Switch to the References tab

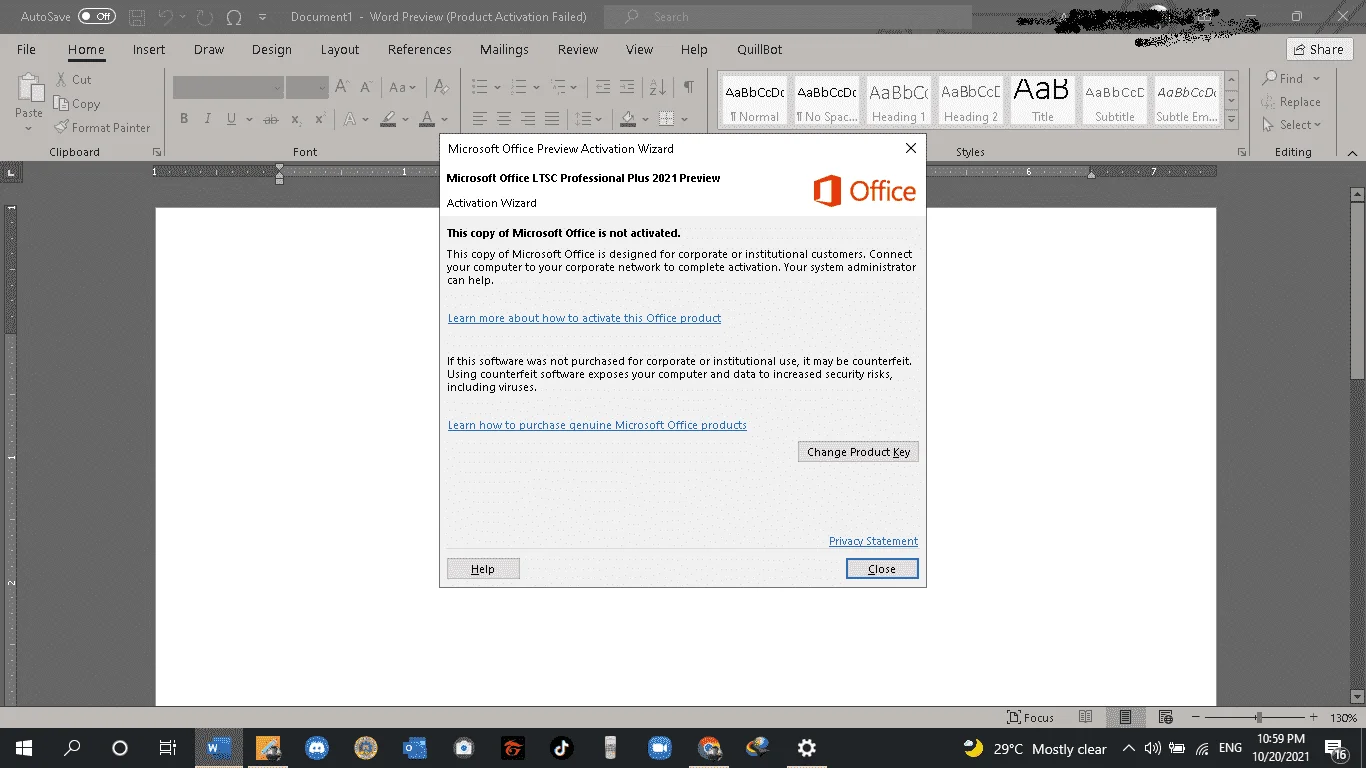420,49
